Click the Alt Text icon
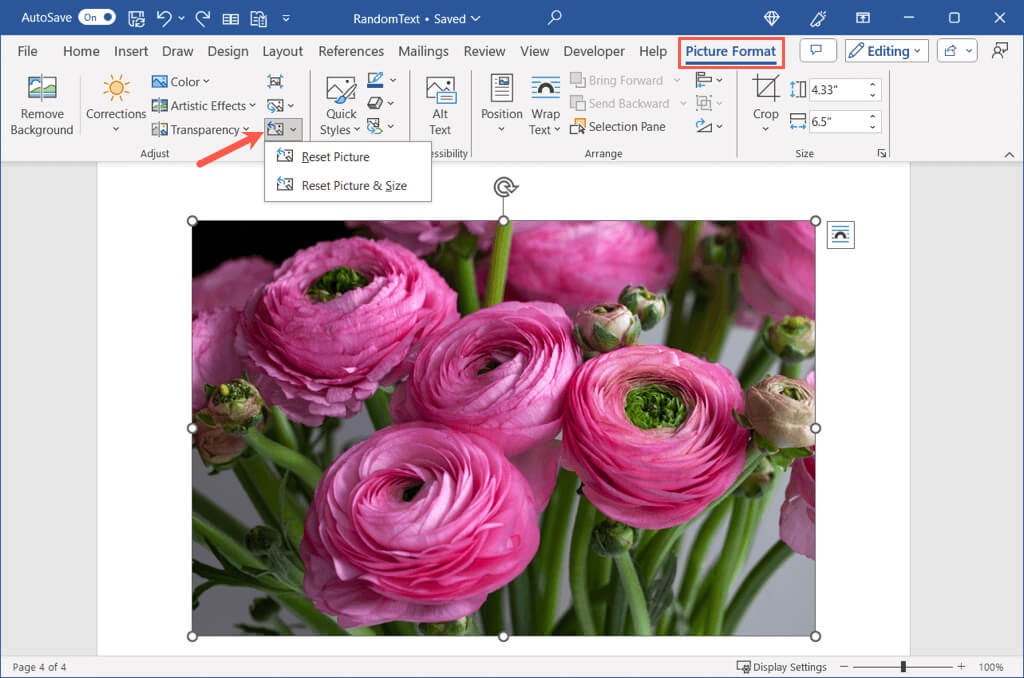This screenshot has height=678, width=1024. point(440,90)
